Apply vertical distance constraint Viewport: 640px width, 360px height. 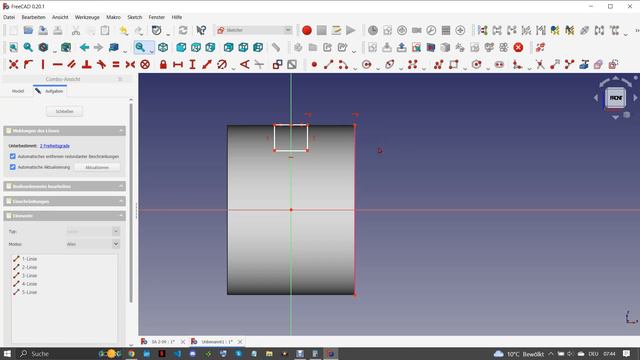[x=192, y=64]
